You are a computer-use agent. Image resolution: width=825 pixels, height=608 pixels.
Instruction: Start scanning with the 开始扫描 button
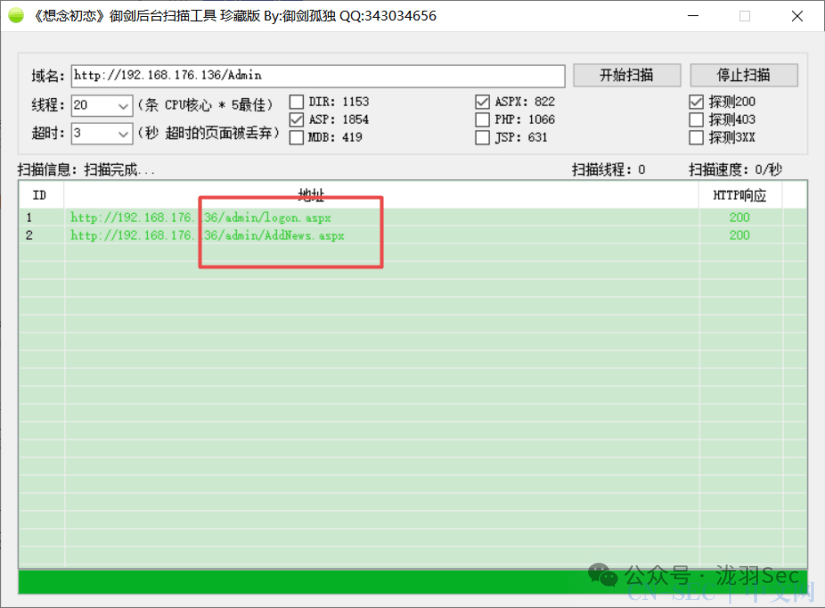click(627, 75)
